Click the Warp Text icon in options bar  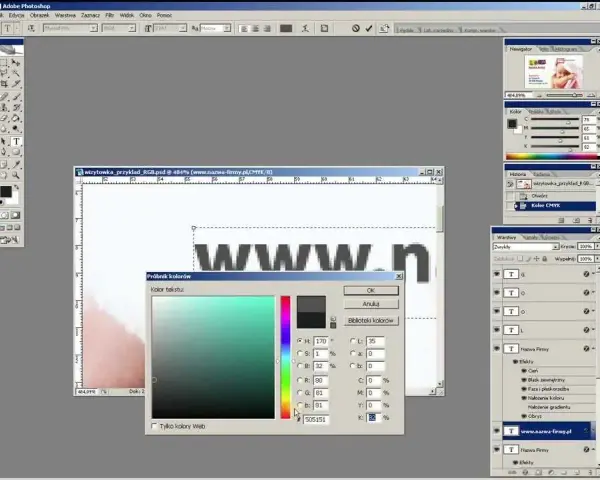(305, 28)
